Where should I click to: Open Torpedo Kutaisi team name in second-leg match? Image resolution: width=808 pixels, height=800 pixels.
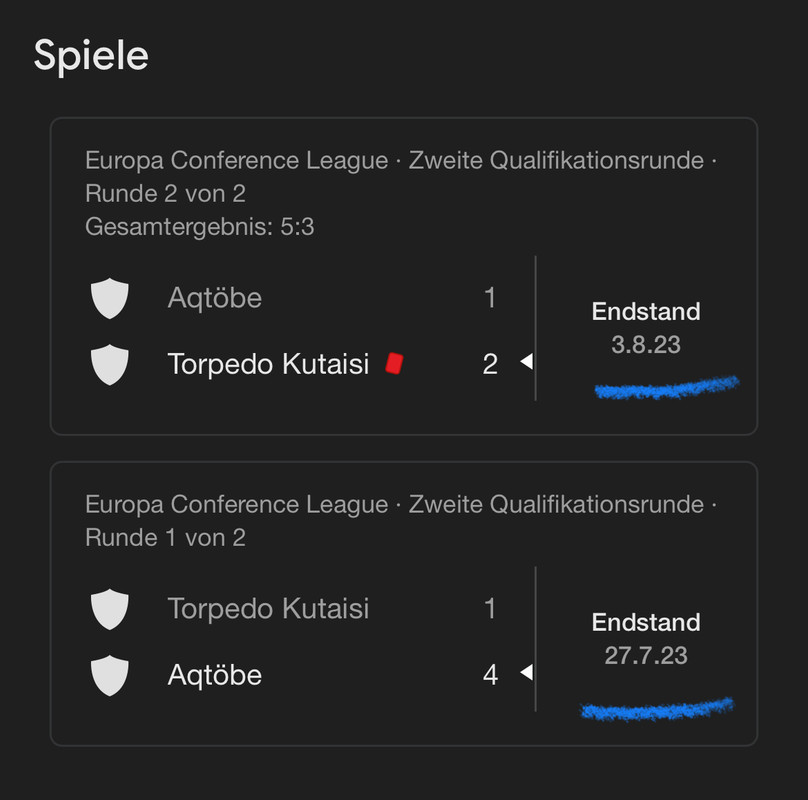point(268,364)
